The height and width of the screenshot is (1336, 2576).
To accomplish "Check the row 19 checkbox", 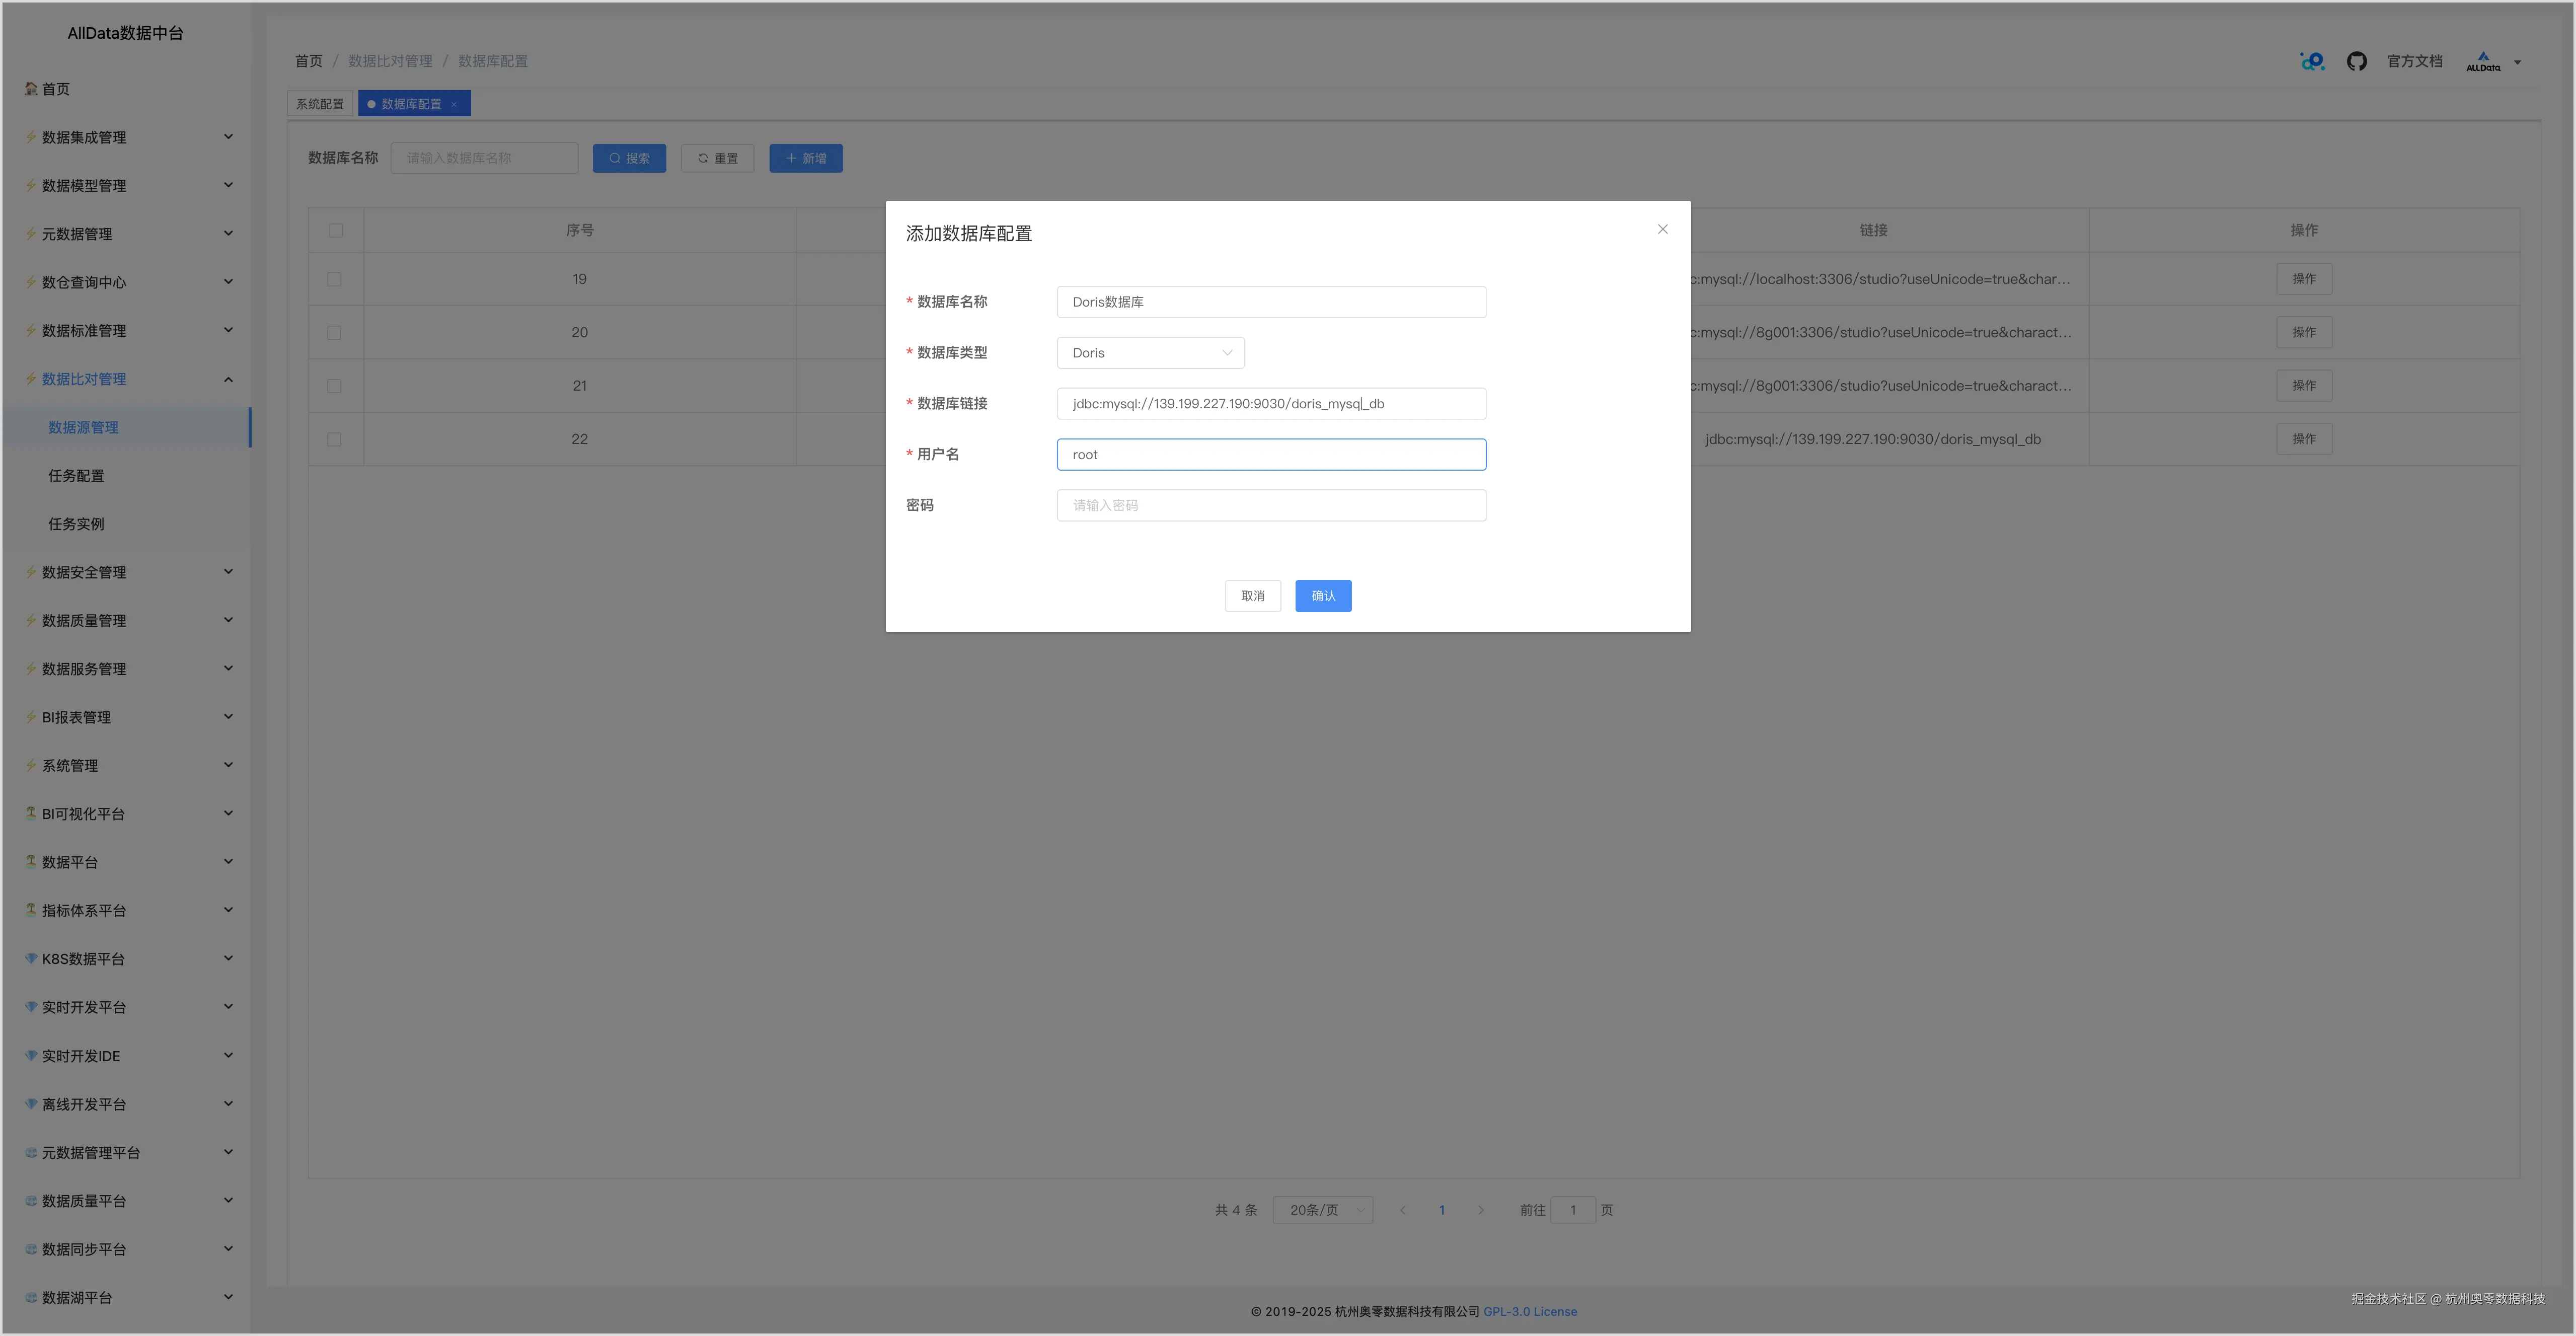I will (x=334, y=279).
